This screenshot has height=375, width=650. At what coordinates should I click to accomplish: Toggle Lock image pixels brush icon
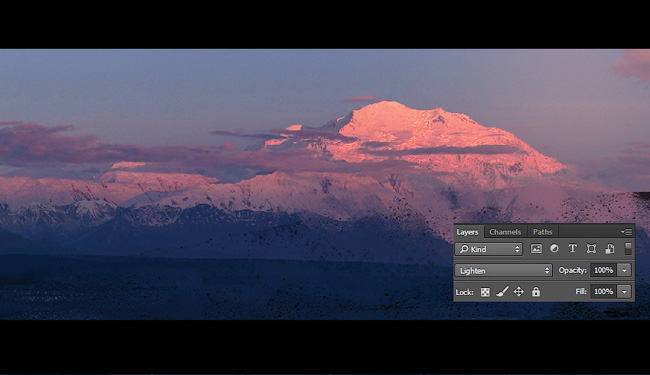click(x=502, y=292)
